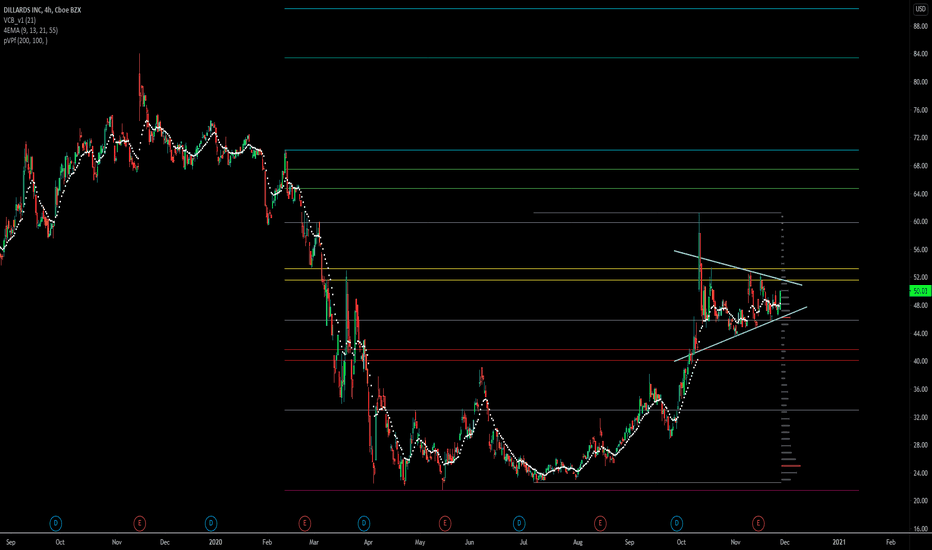Click the 40.00 price axis label
Image resolution: width=932 pixels, height=550 pixels.
click(920, 362)
